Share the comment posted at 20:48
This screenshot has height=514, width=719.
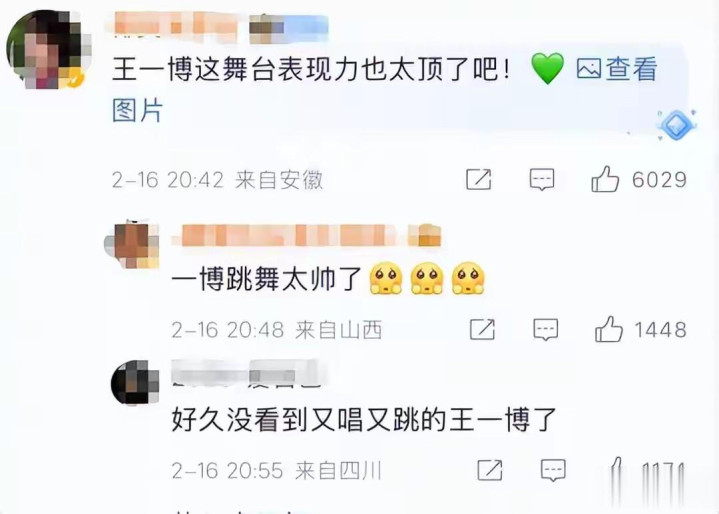482,329
